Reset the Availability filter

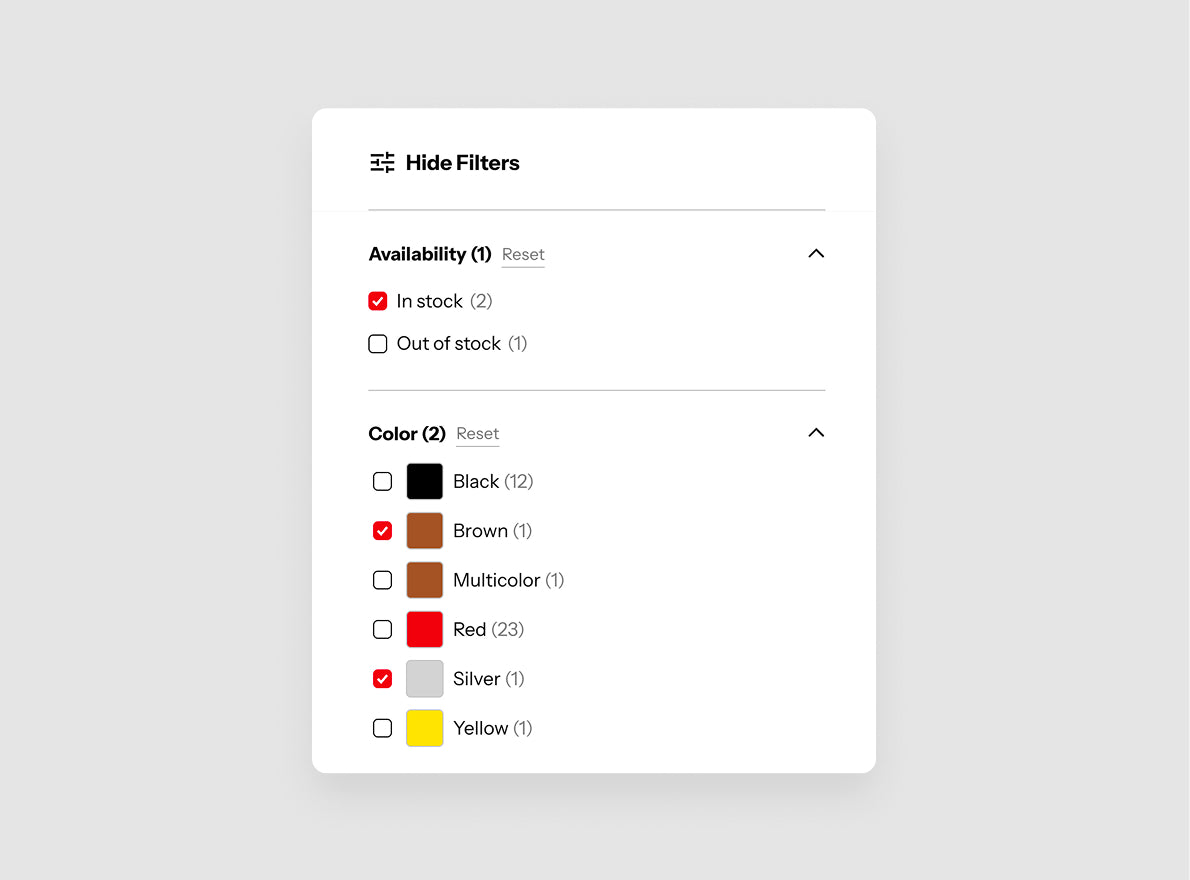tap(523, 255)
